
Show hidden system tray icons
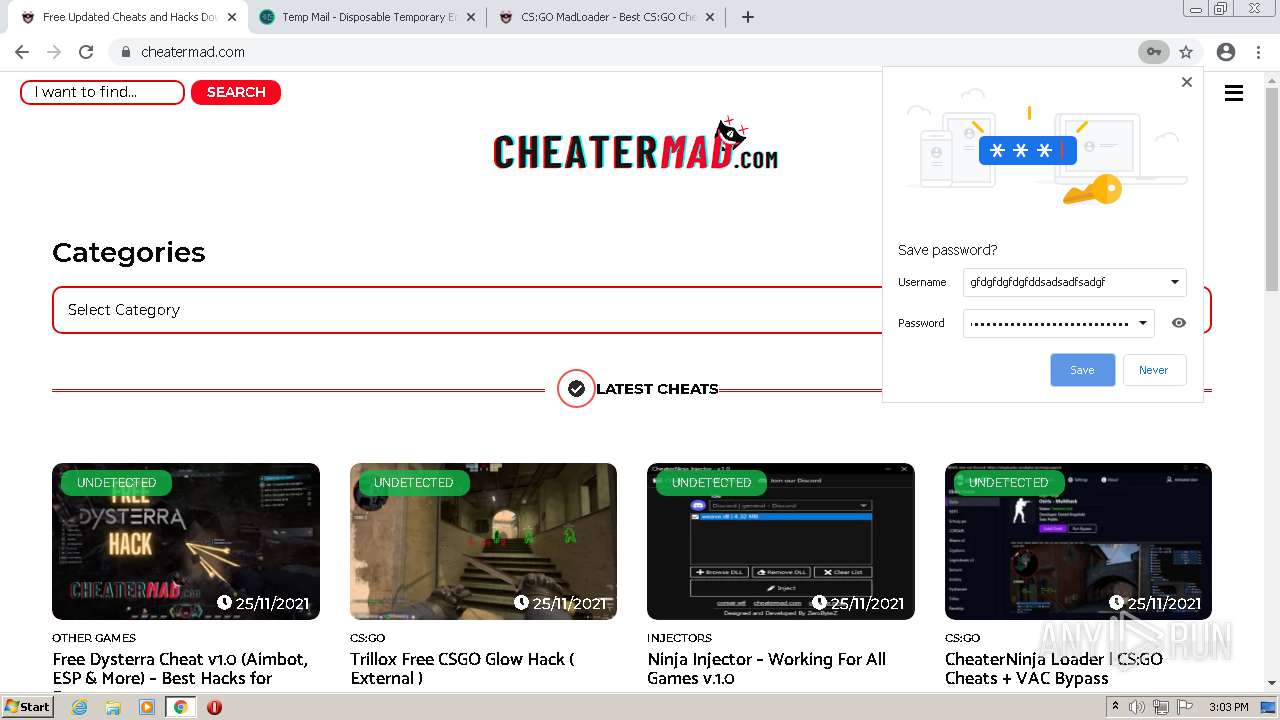click(x=1116, y=707)
